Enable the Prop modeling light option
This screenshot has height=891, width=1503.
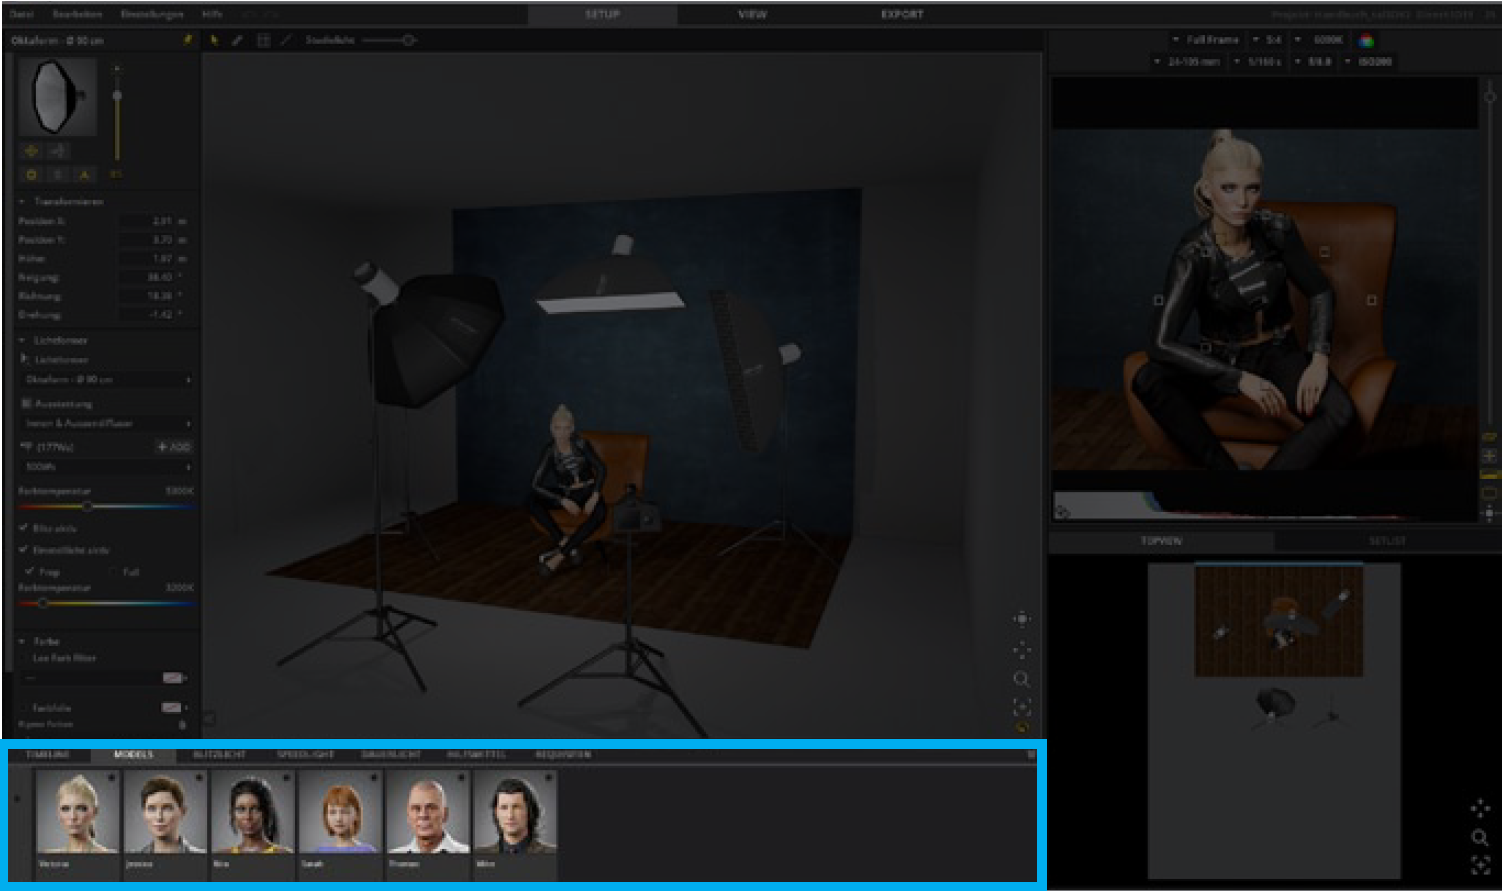click(30, 571)
